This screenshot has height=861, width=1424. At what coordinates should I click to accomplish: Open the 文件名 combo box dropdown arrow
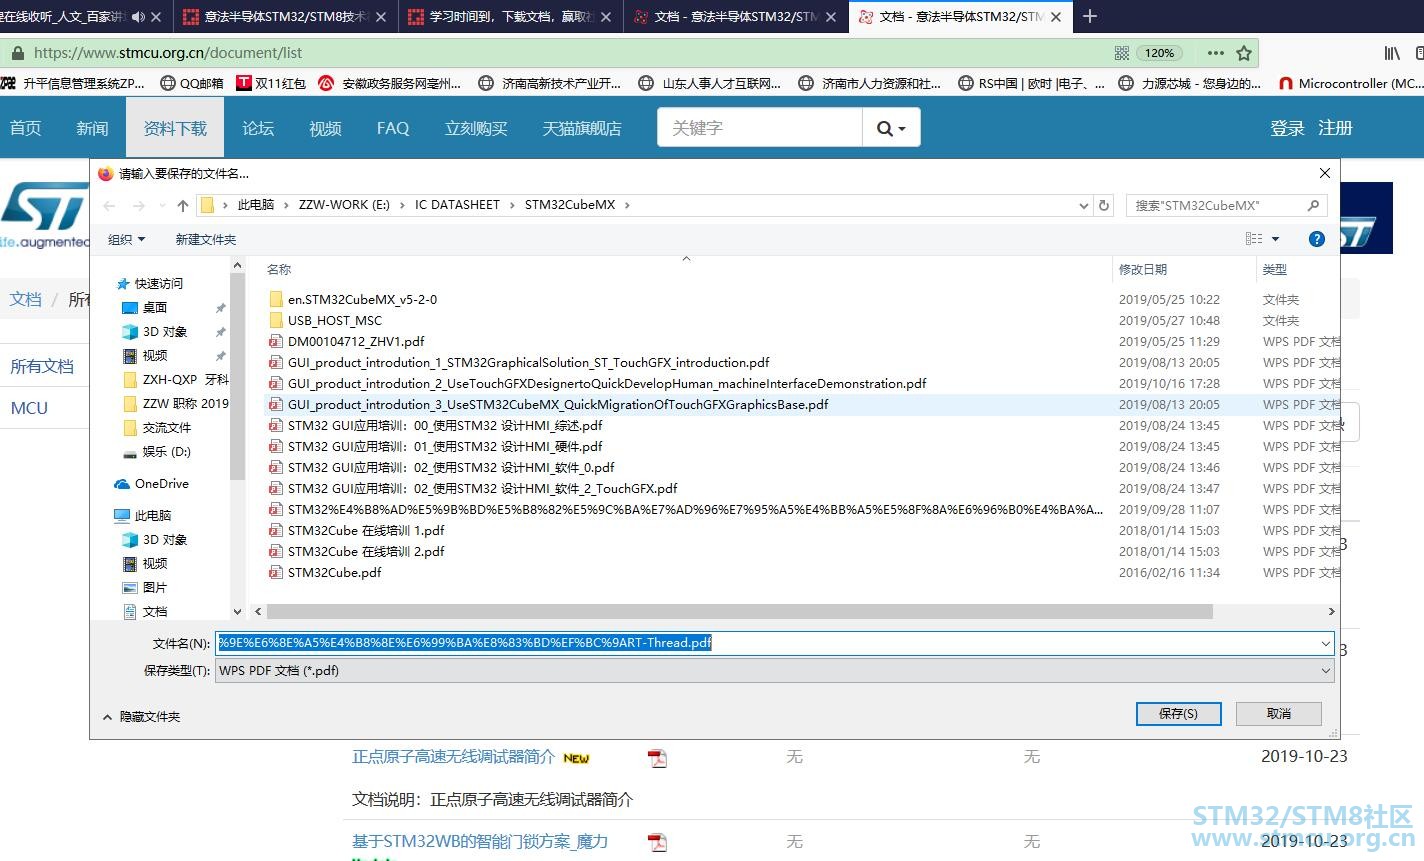click(x=1326, y=643)
